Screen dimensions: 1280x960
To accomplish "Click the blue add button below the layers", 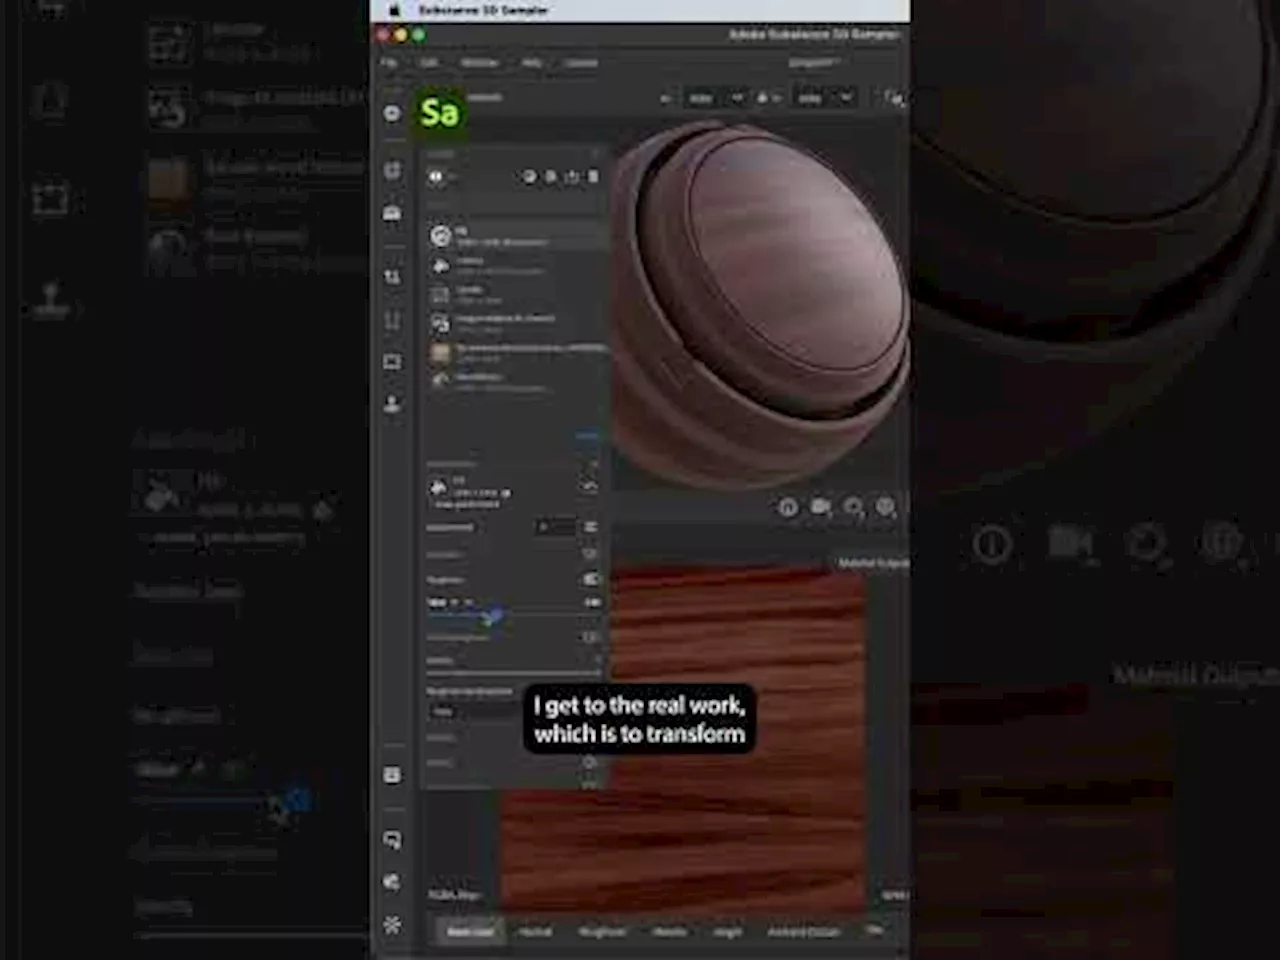I will tap(587, 436).
